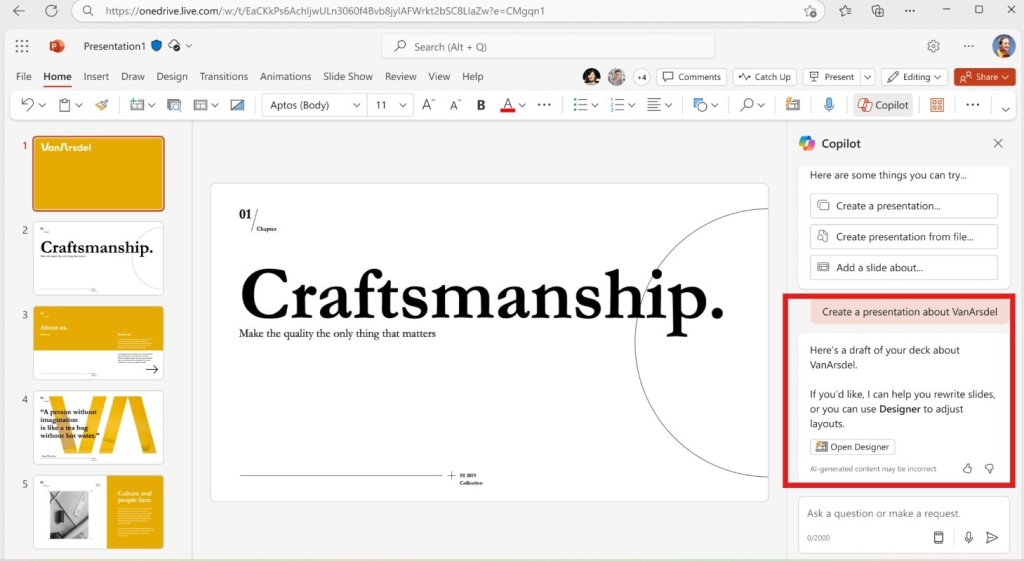
Task: Click the bullets list icon
Action: [580, 104]
